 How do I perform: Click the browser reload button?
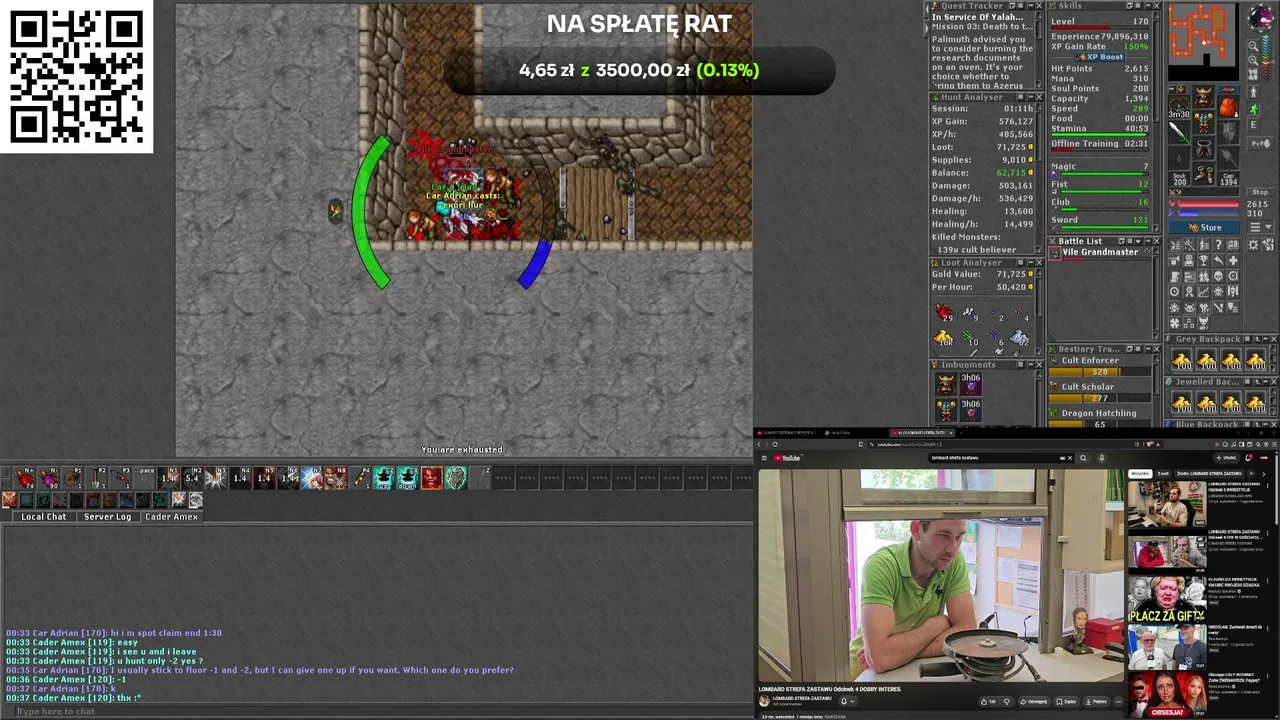click(x=775, y=444)
